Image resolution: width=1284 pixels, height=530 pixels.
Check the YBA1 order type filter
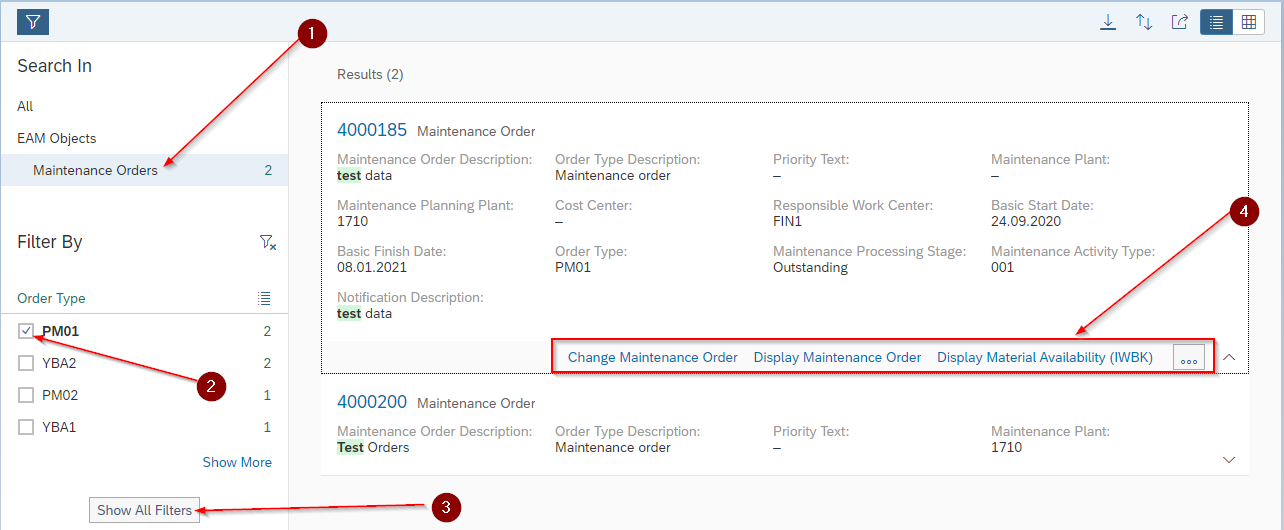pos(27,427)
